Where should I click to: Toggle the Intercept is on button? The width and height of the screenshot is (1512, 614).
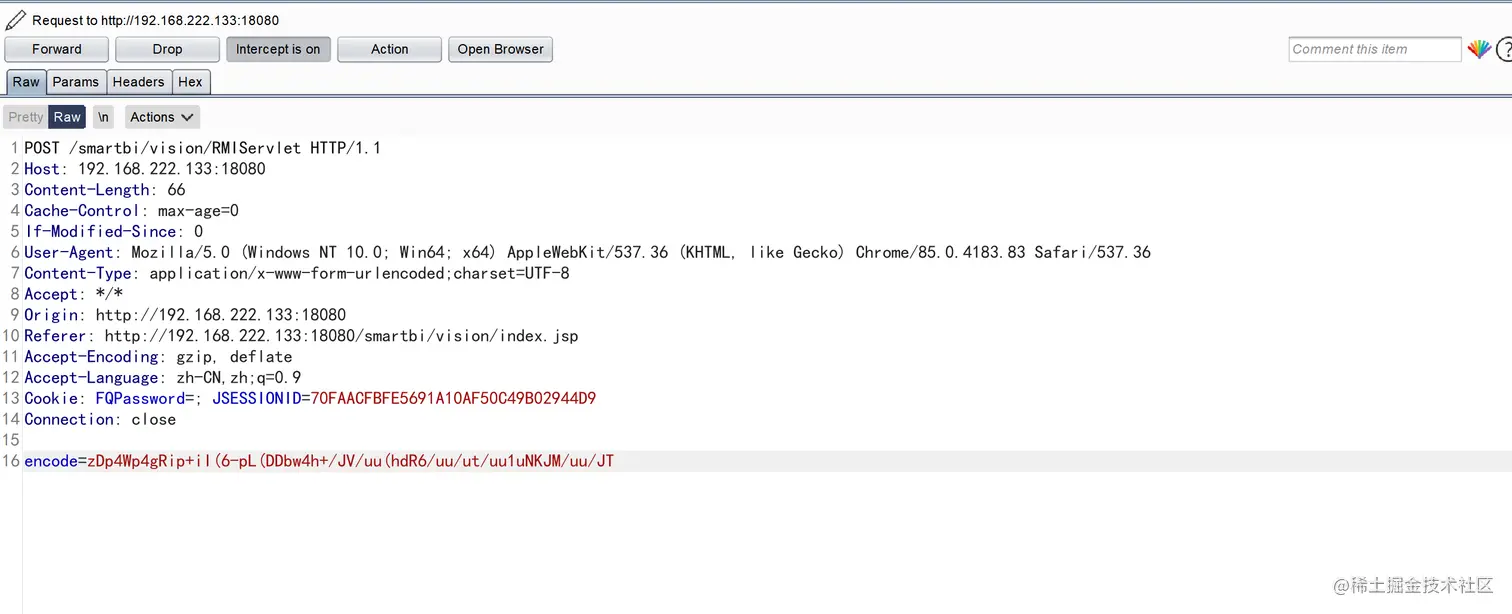(x=278, y=49)
